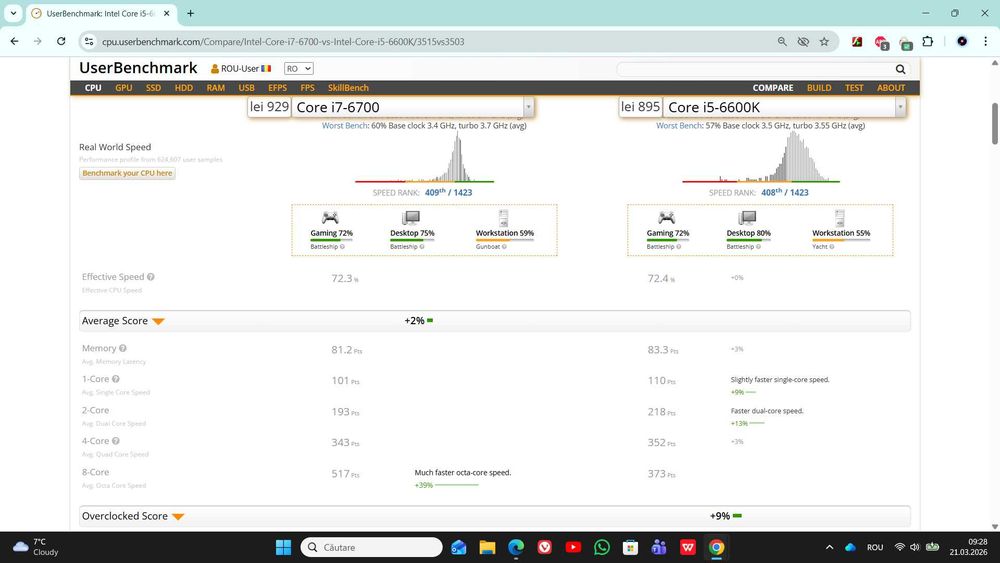Click the lei 929 price link
This screenshot has width=1000, height=563.
[x=269, y=106]
